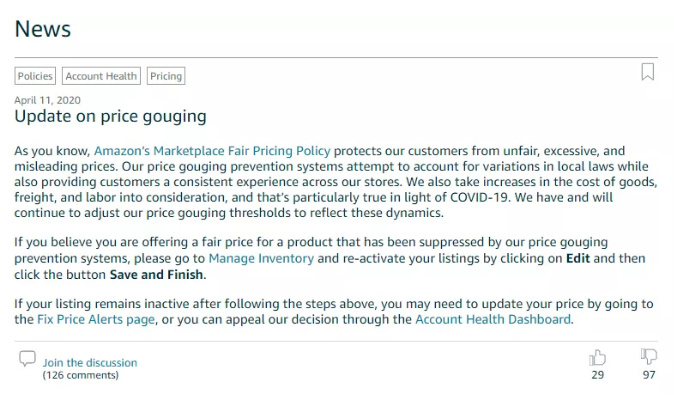Screen dimensions: 674x400
Task: Select the Account Health tag
Action: 102,76
